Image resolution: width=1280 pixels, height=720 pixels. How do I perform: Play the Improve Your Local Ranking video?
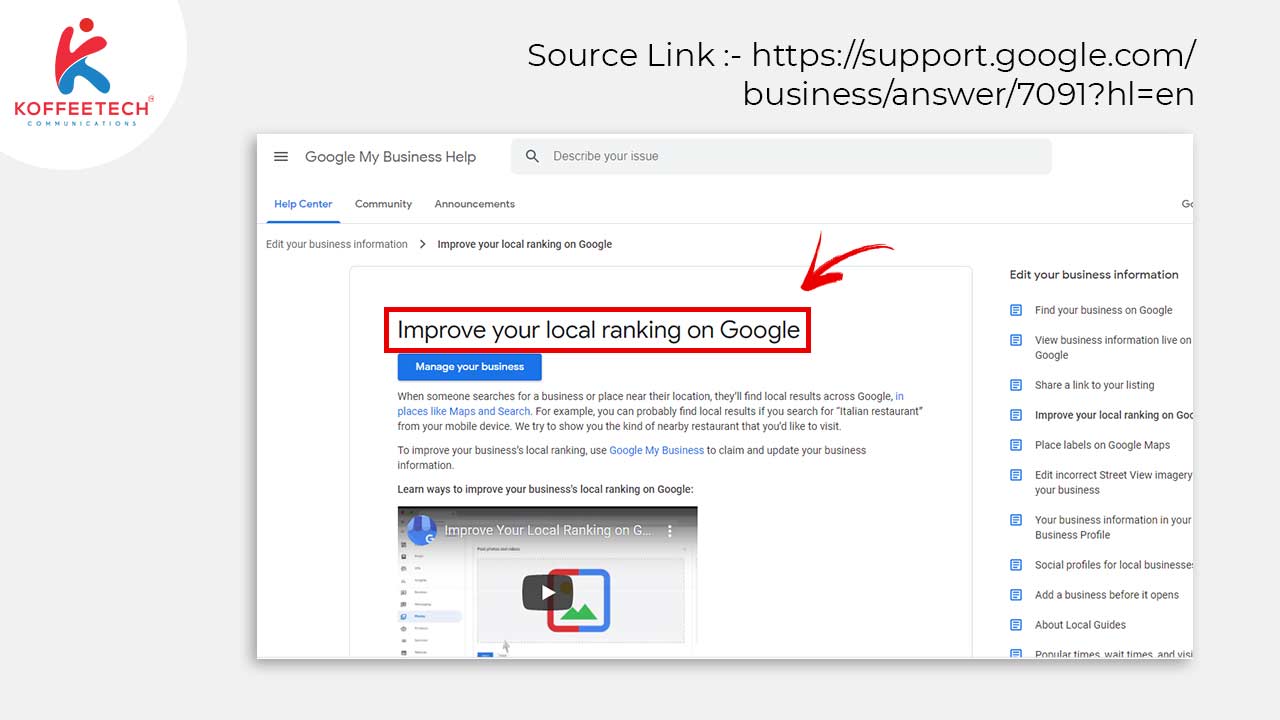point(547,592)
